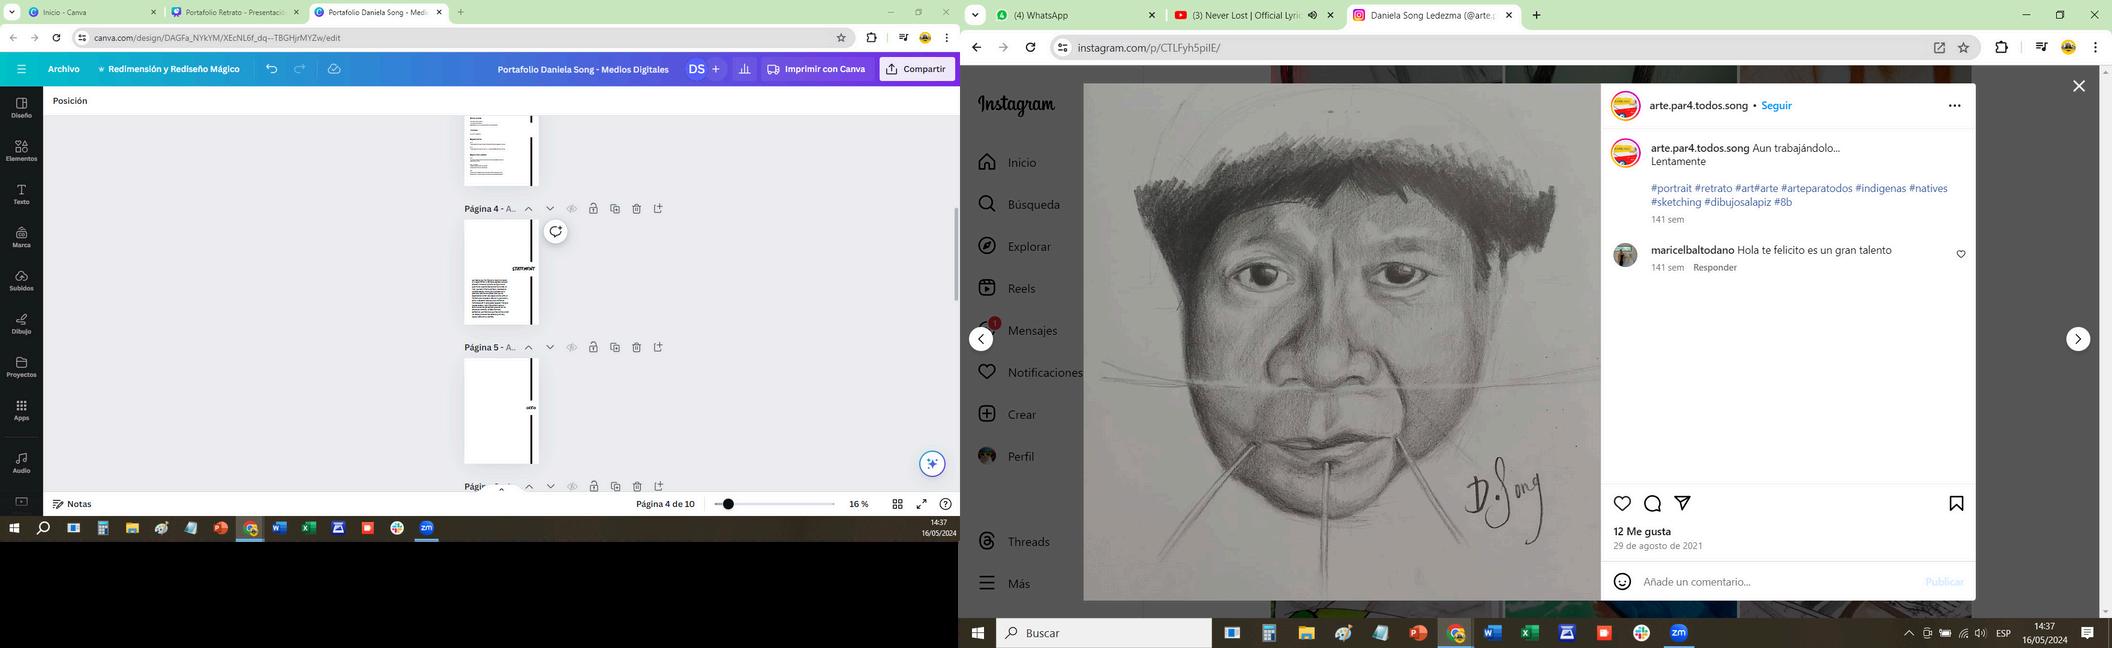Delete Página 5 using trash icon
This screenshot has width=2112, height=648.
637,348
